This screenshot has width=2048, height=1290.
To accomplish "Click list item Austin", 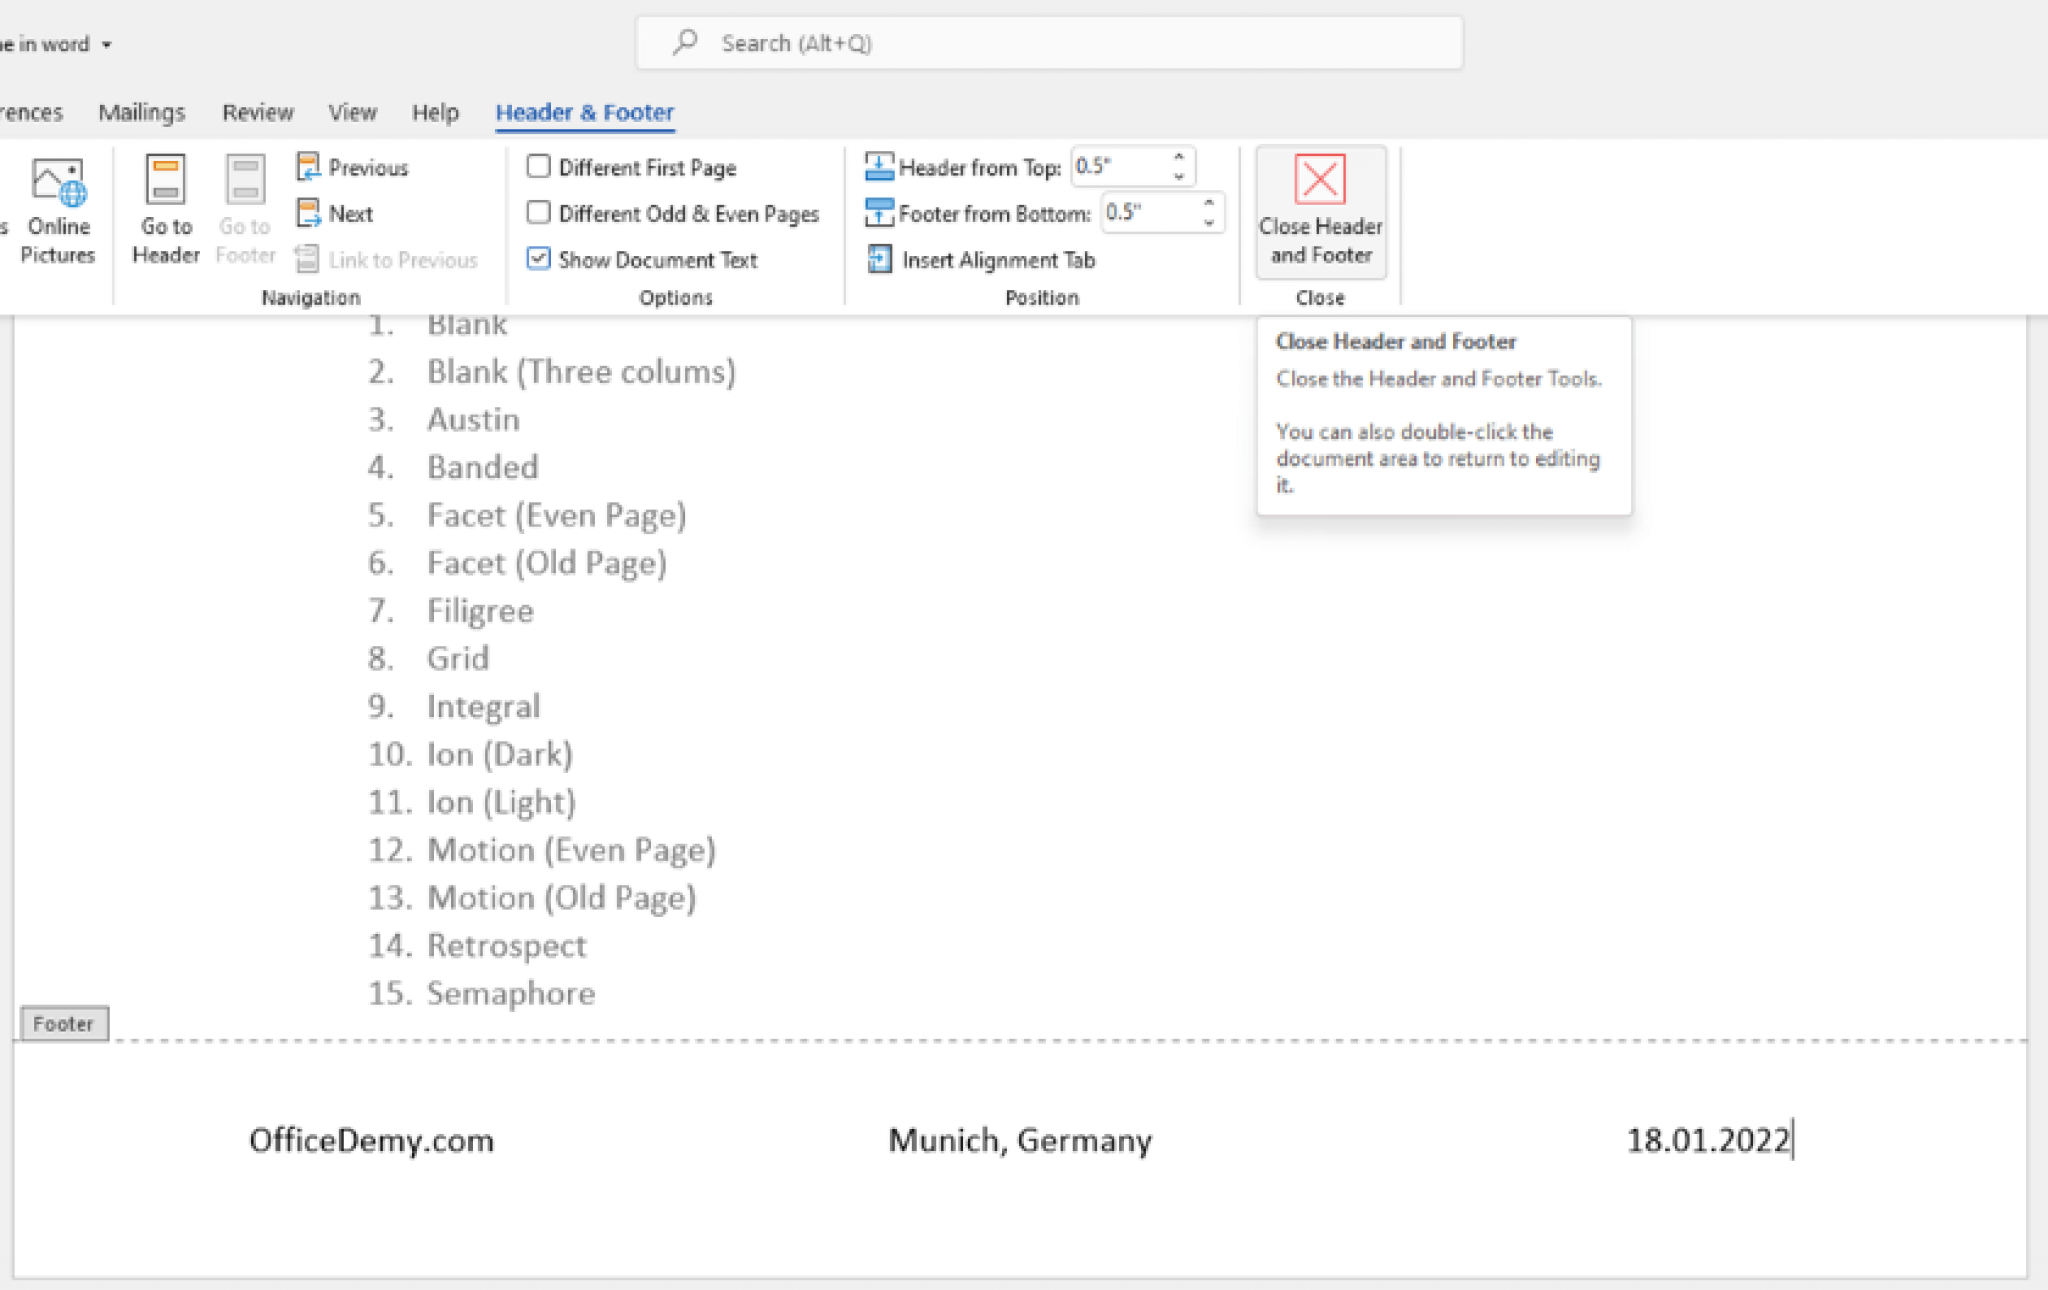I will (x=473, y=419).
